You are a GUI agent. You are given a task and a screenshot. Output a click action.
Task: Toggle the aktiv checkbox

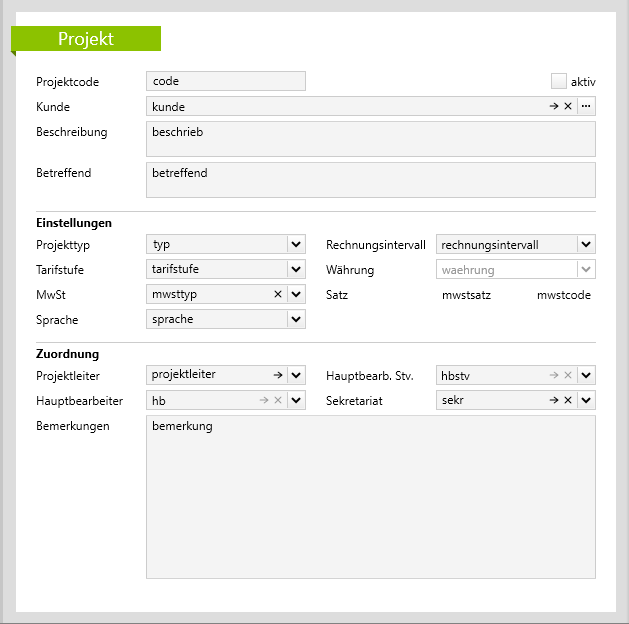coord(559,81)
